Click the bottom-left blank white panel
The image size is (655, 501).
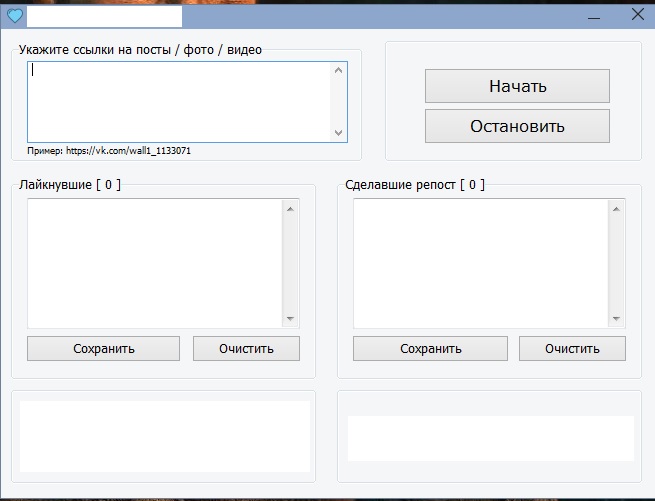[x=165, y=436]
